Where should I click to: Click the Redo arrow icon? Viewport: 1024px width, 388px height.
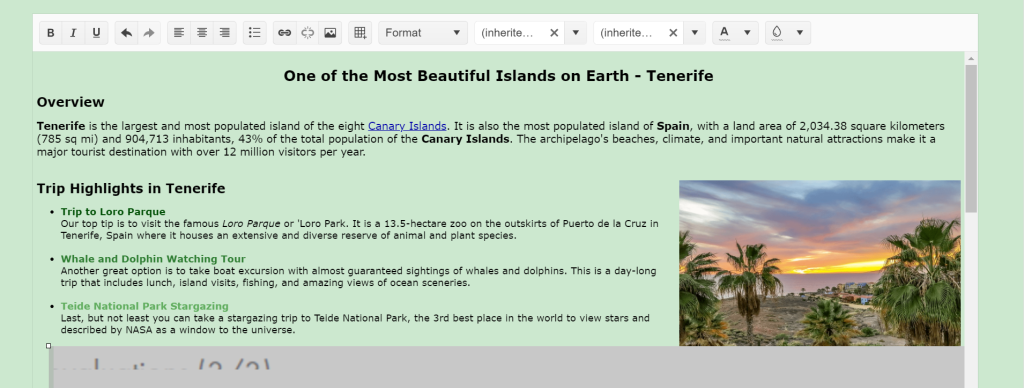[x=149, y=33]
